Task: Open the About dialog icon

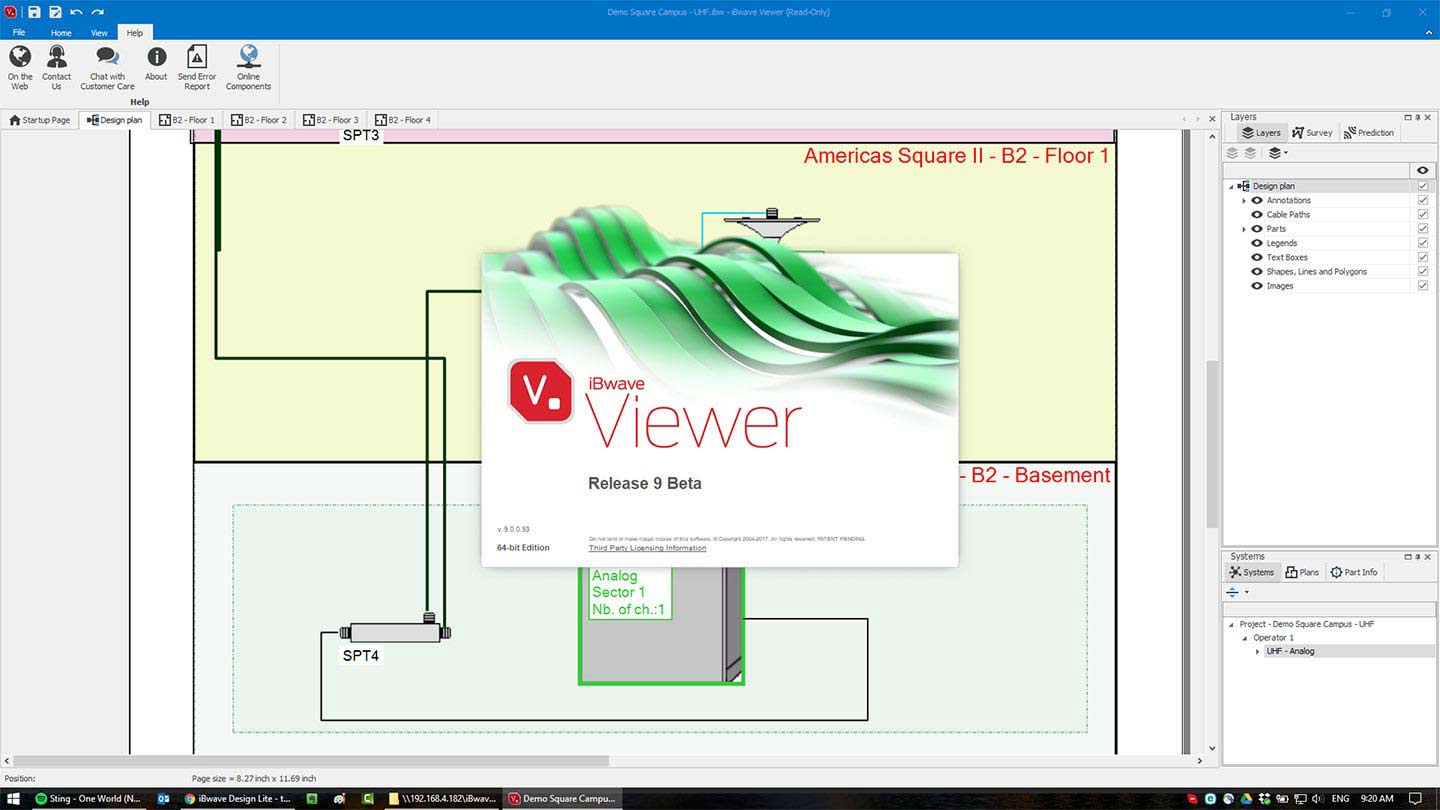Action: coord(156,57)
